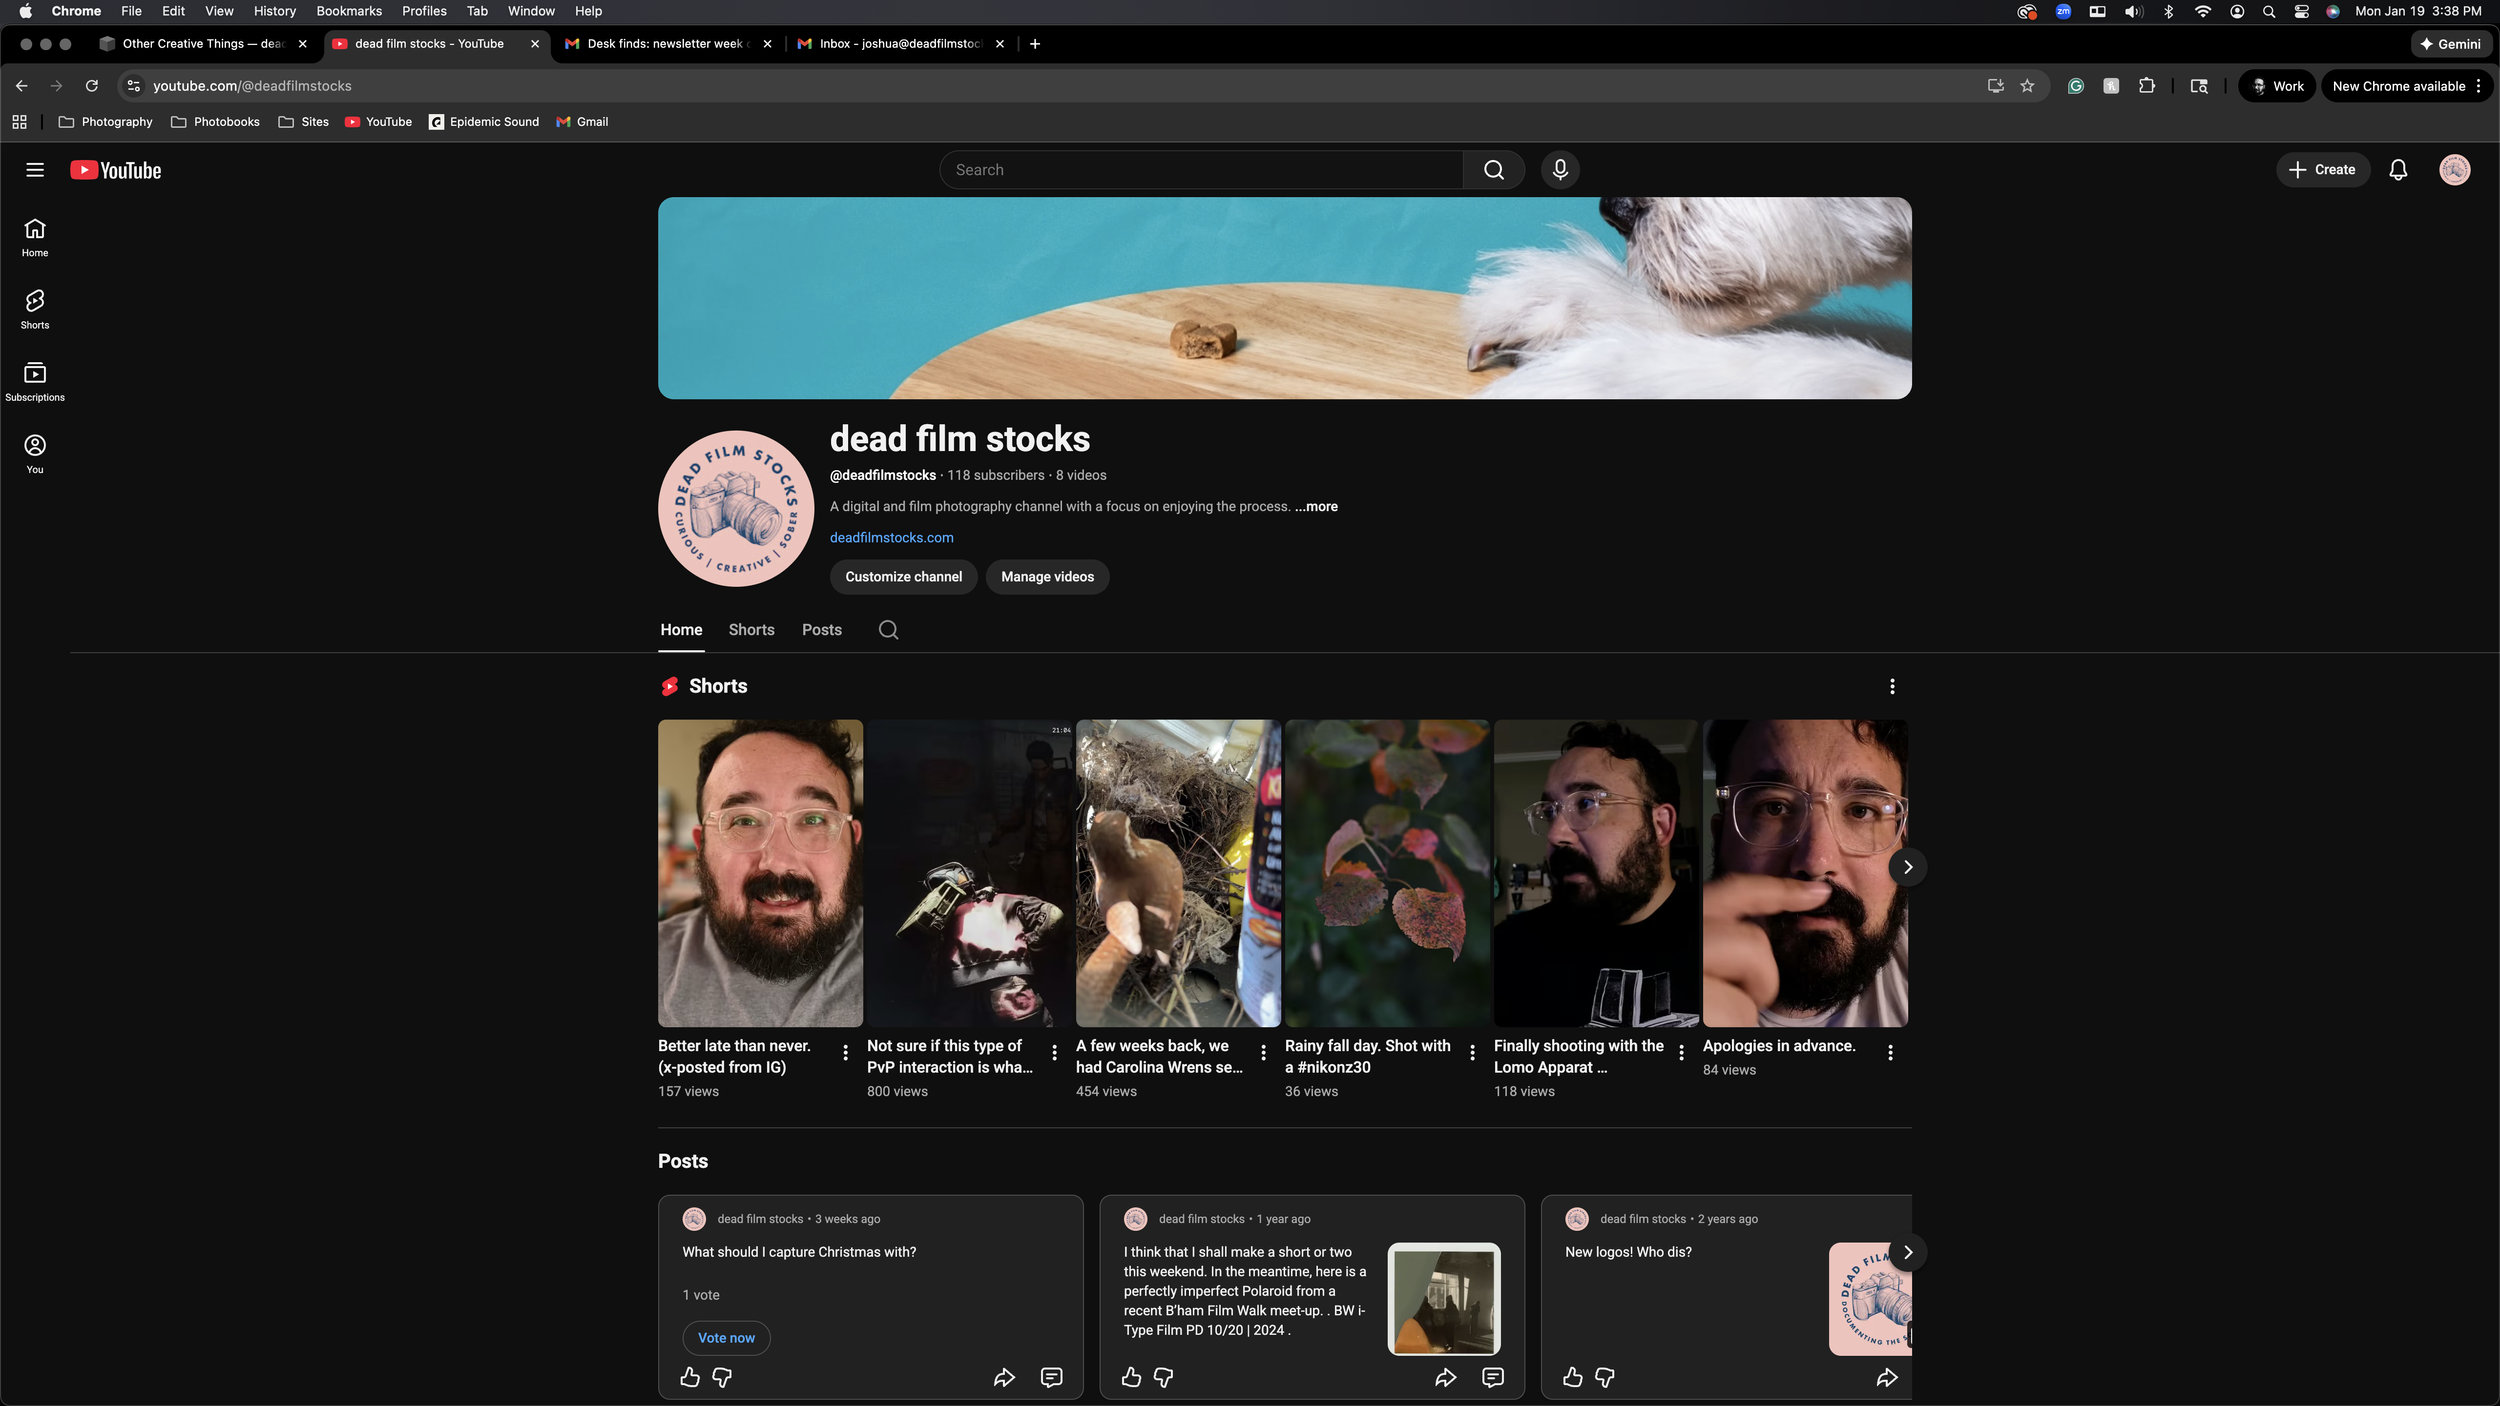Open the channel search magnifier
Viewport: 2500px width, 1406px height.
pyautogui.click(x=887, y=629)
